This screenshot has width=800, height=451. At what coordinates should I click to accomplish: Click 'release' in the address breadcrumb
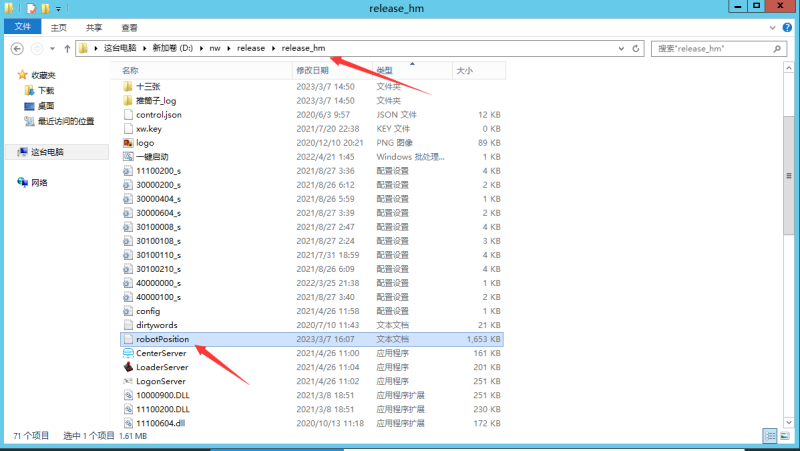[251, 48]
